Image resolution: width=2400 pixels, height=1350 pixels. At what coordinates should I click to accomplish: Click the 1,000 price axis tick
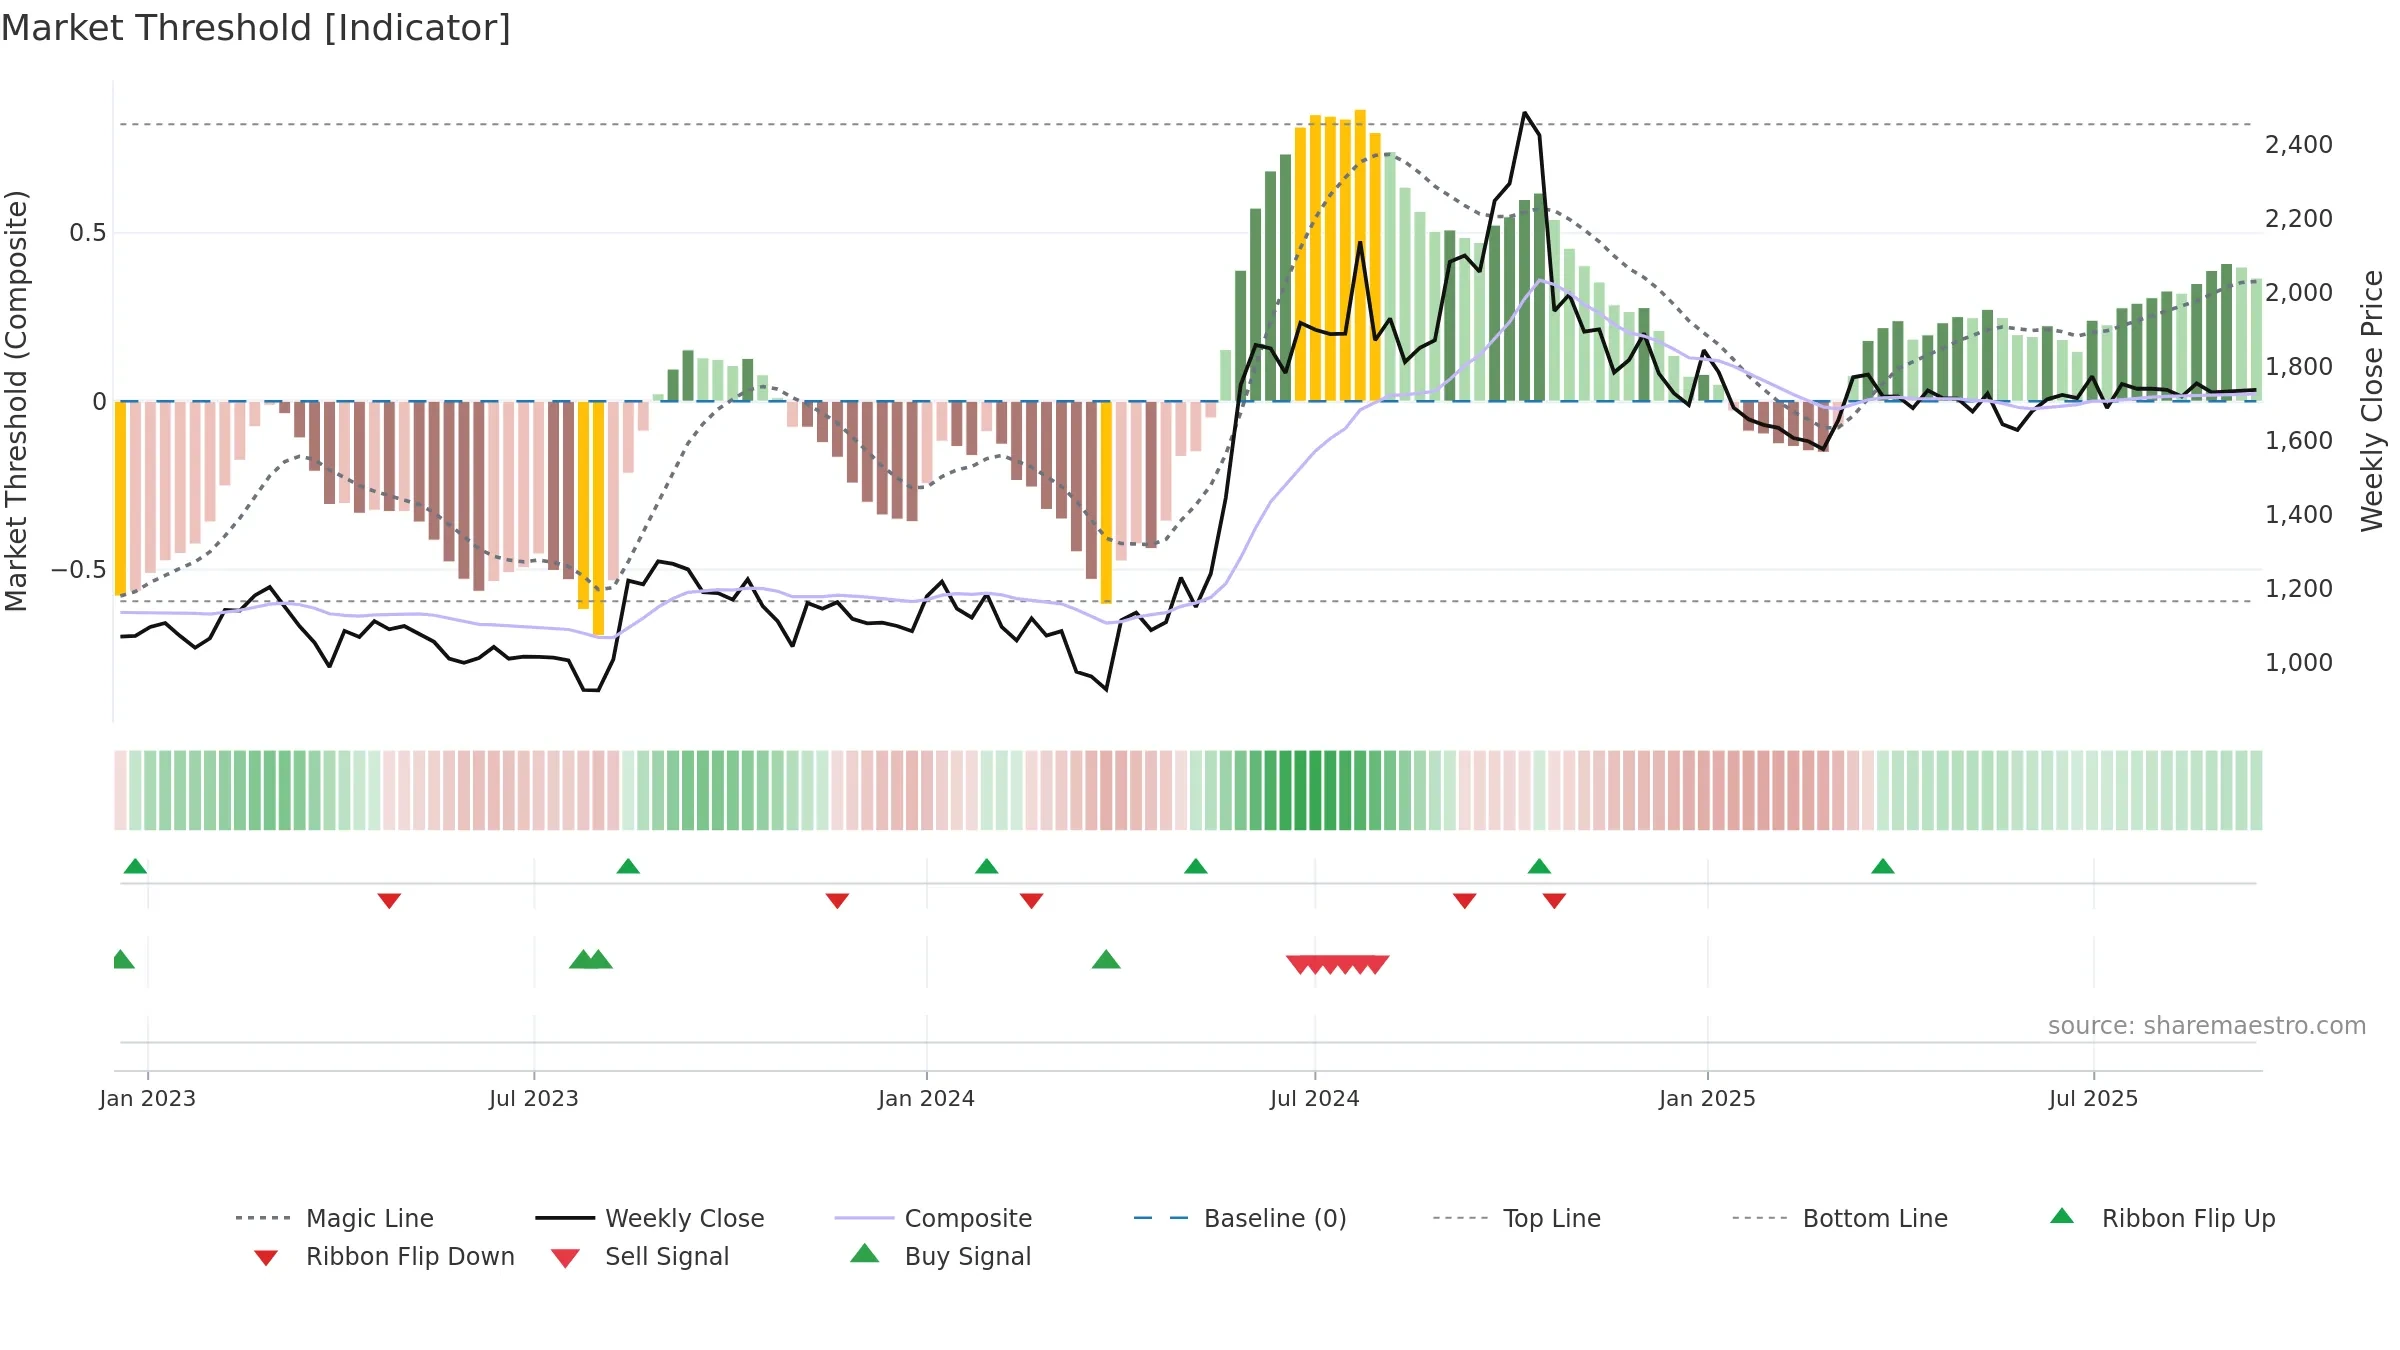coord(2299,663)
